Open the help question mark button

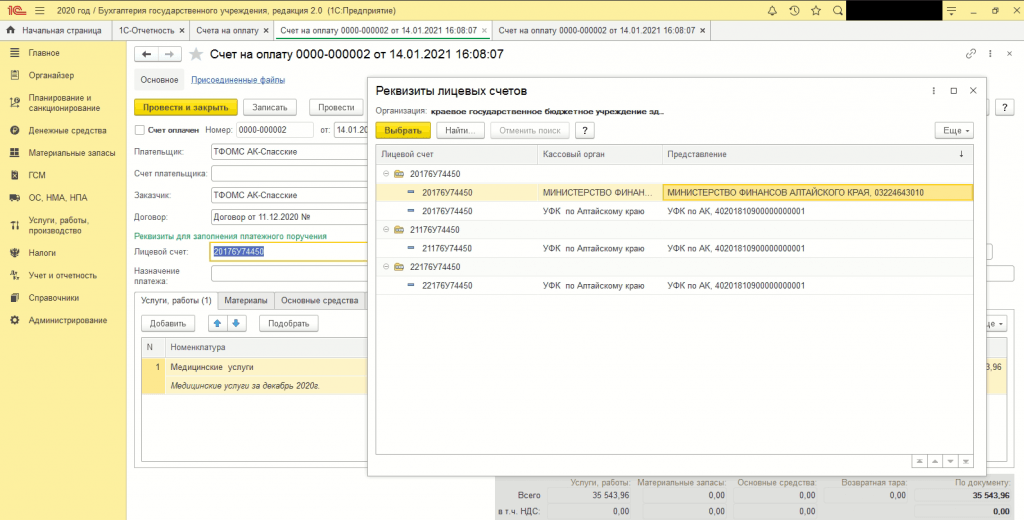click(586, 130)
